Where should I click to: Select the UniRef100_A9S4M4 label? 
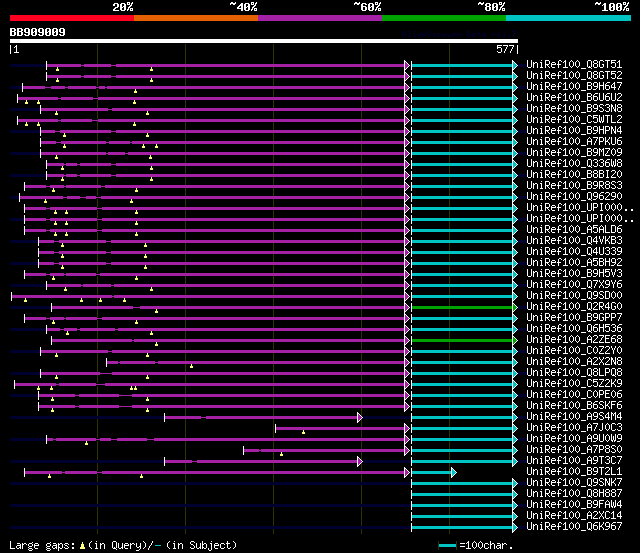coord(574,417)
